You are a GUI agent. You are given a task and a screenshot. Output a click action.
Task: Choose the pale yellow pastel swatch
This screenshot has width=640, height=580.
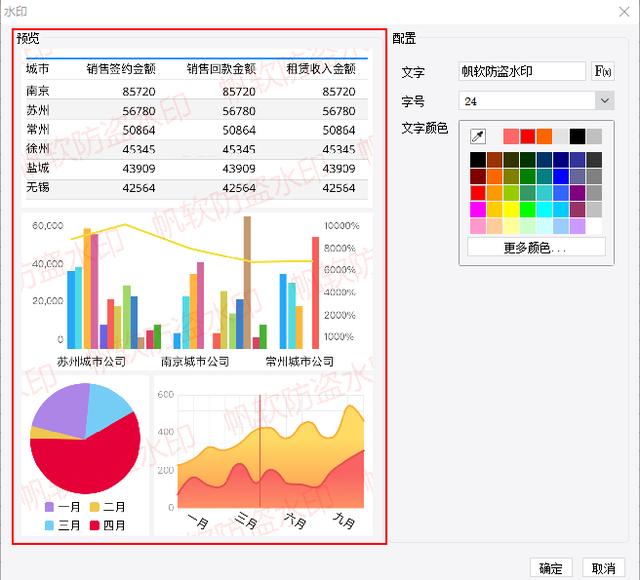click(511, 226)
